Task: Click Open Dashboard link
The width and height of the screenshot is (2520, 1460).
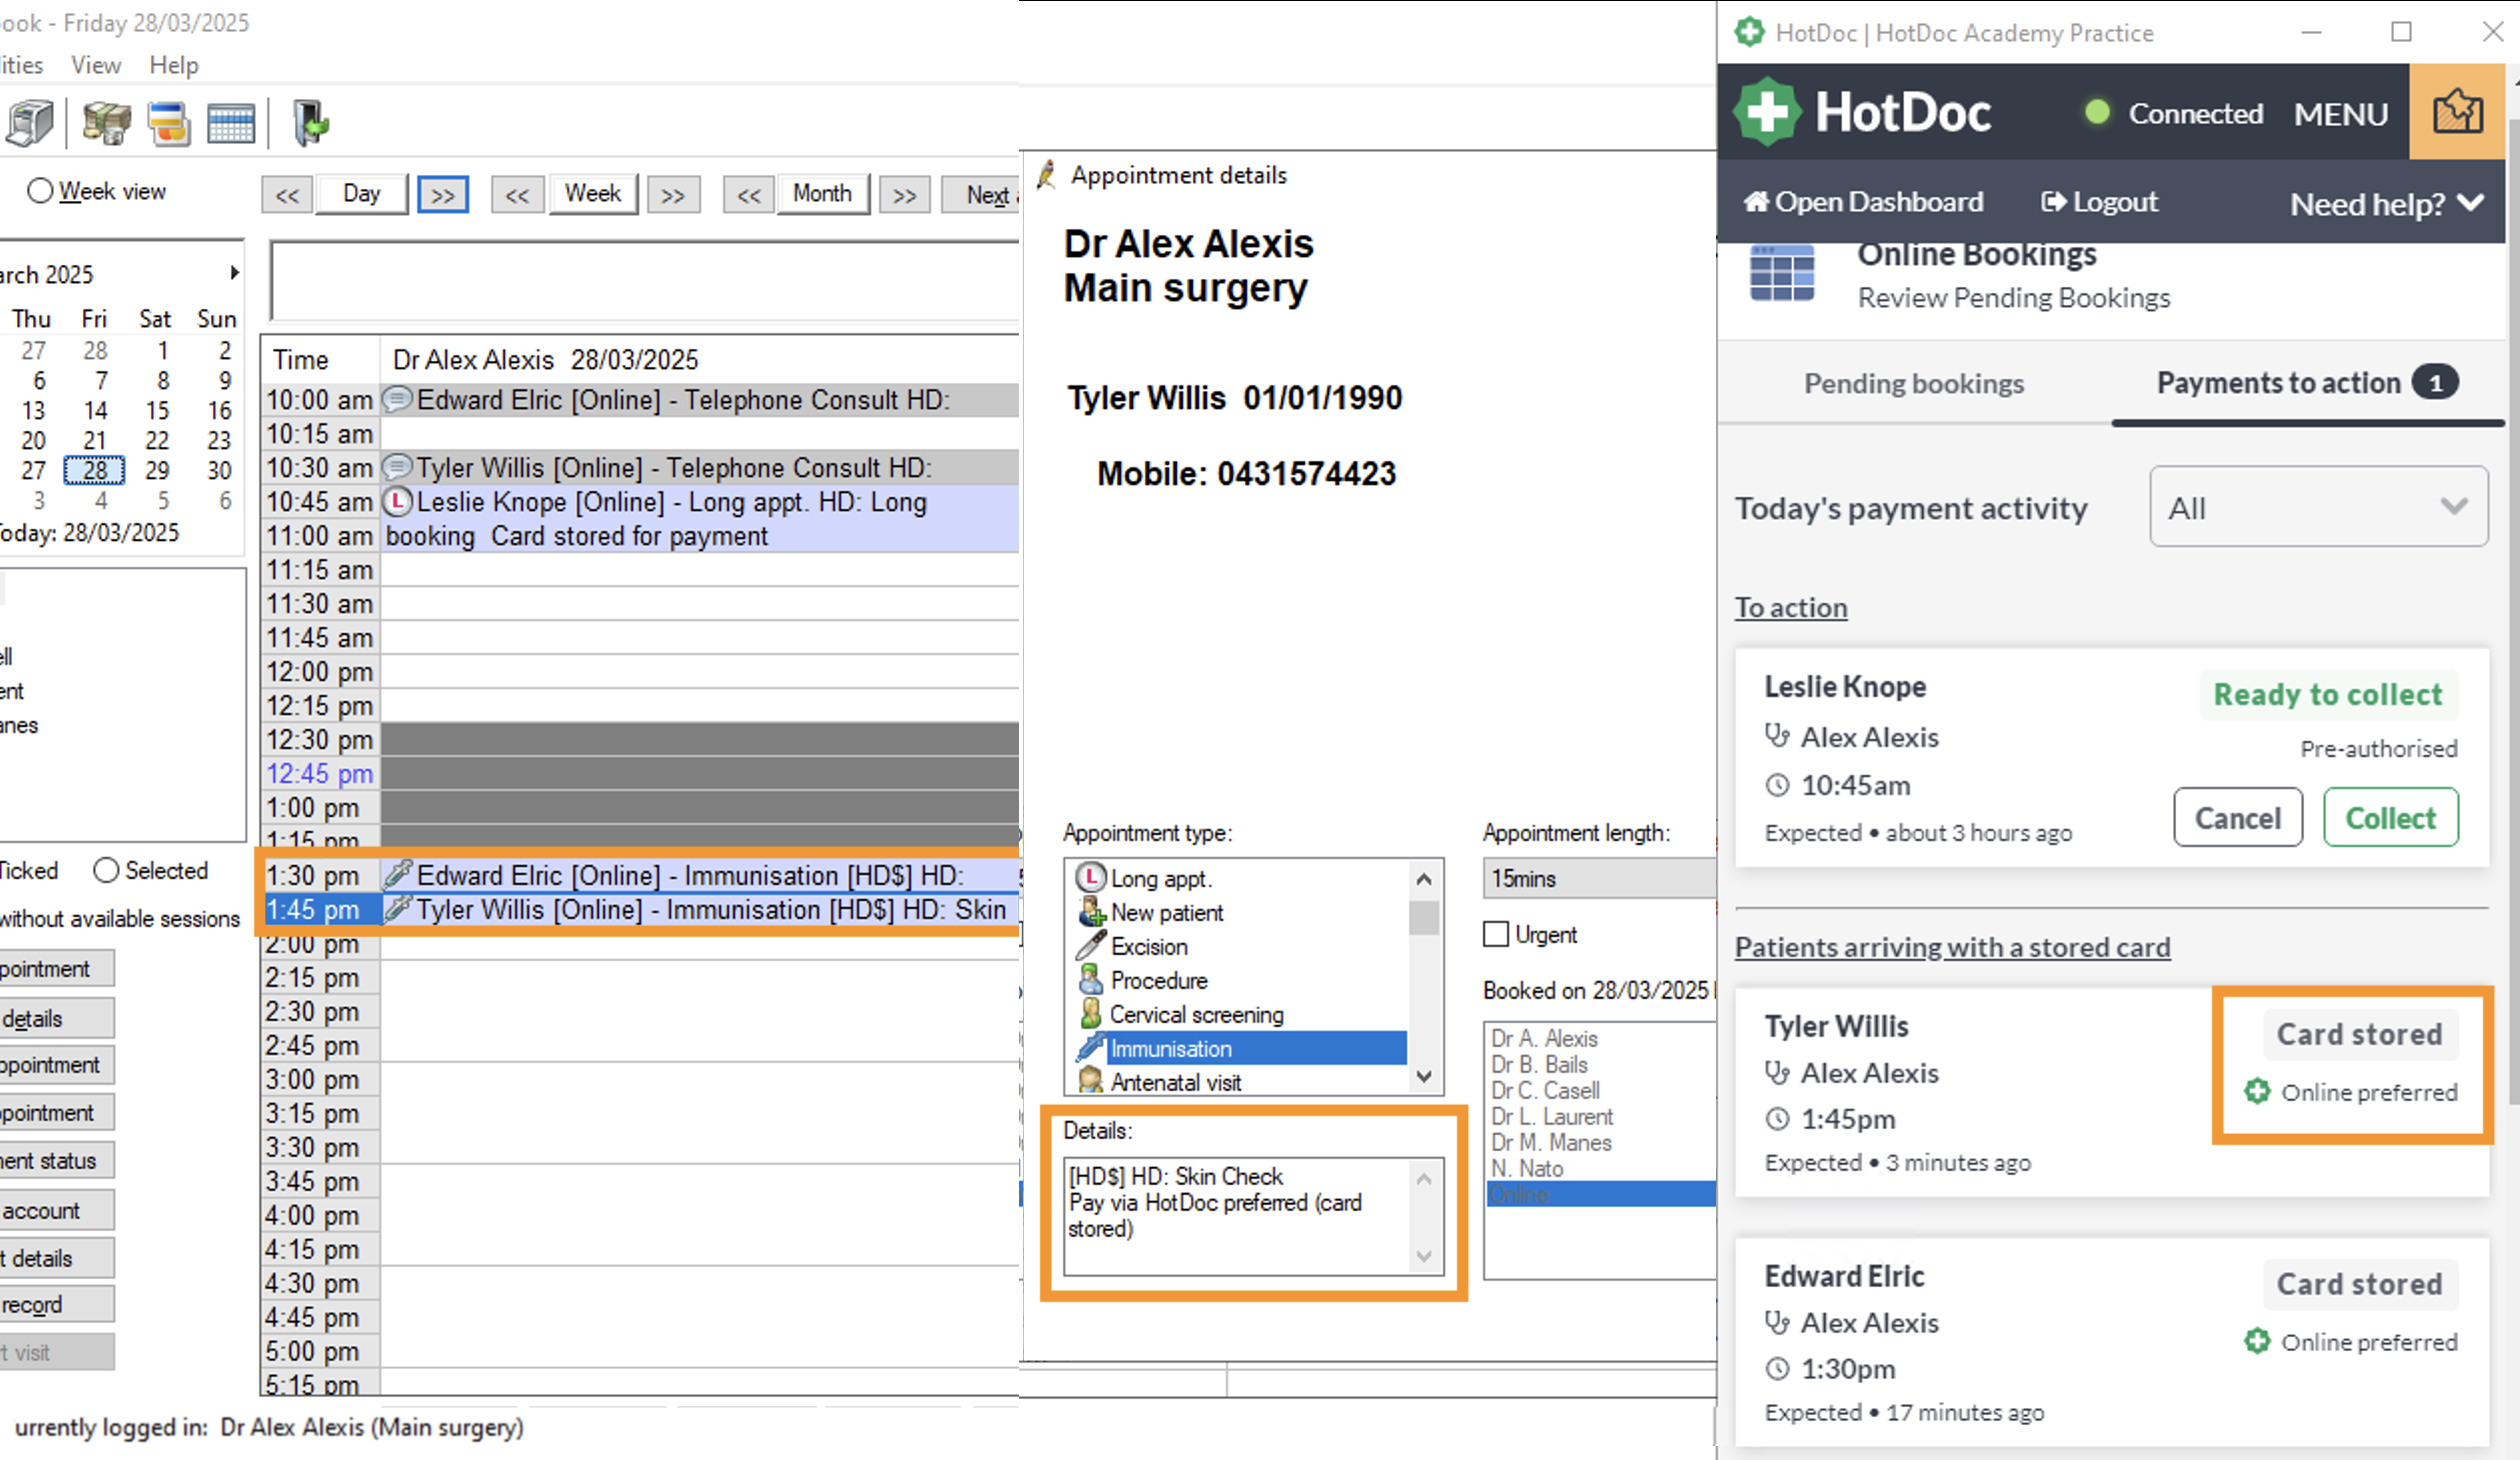Action: tap(1863, 202)
